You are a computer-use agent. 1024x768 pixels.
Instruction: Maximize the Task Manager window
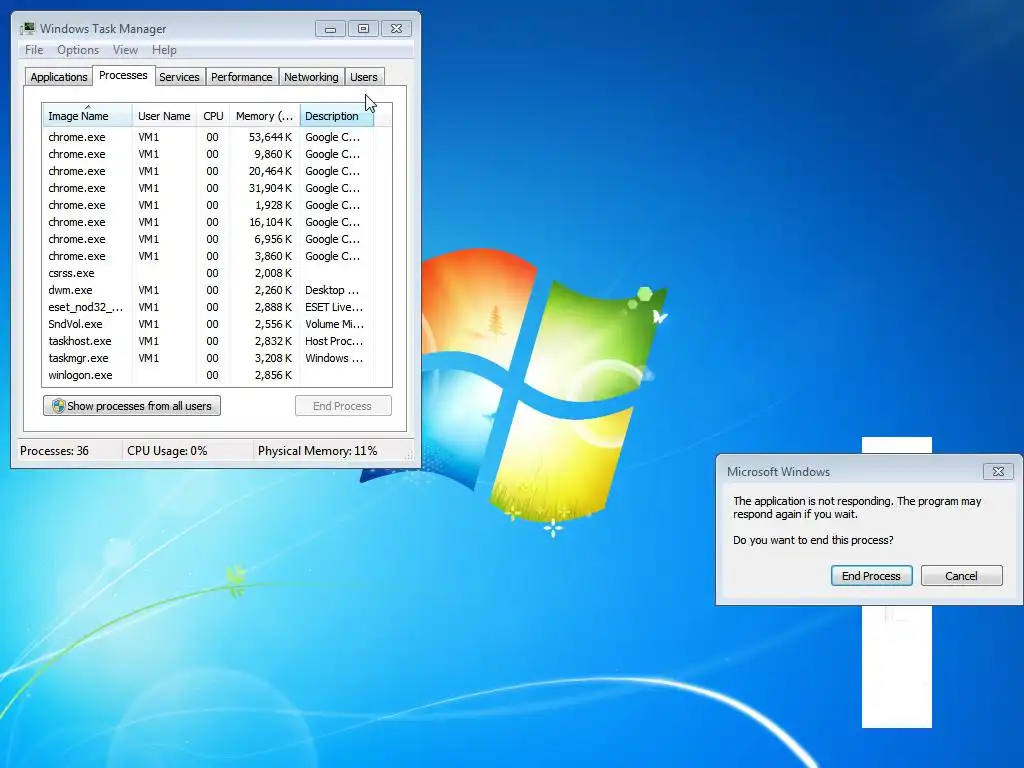click(364, 29)
